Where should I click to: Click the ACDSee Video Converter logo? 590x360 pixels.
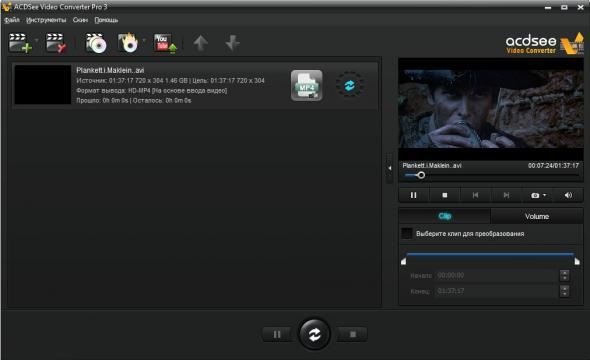coord(544,44)
